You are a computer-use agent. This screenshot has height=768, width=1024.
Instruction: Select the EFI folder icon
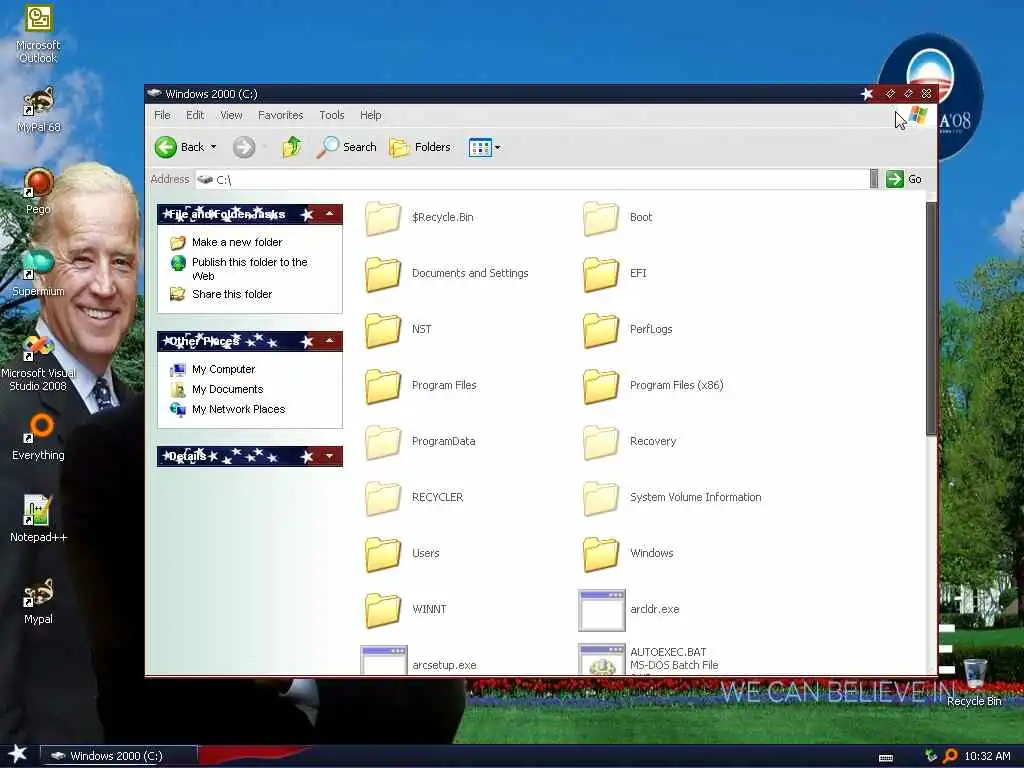click(x=601, y=274)
